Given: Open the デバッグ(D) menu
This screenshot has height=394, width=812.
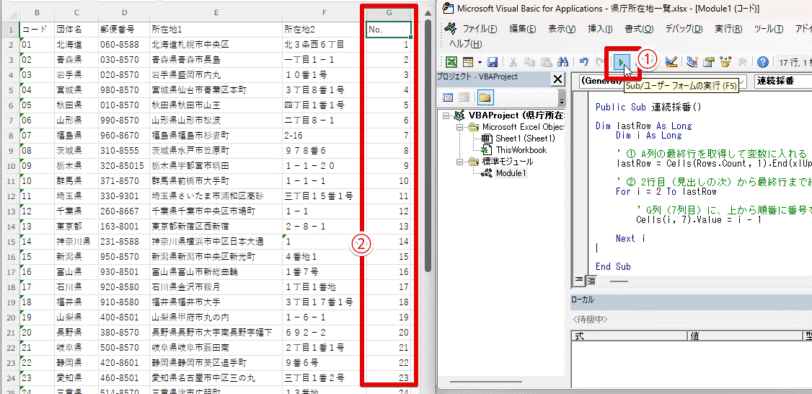Looking at the screenshot, I should [684, 29].
